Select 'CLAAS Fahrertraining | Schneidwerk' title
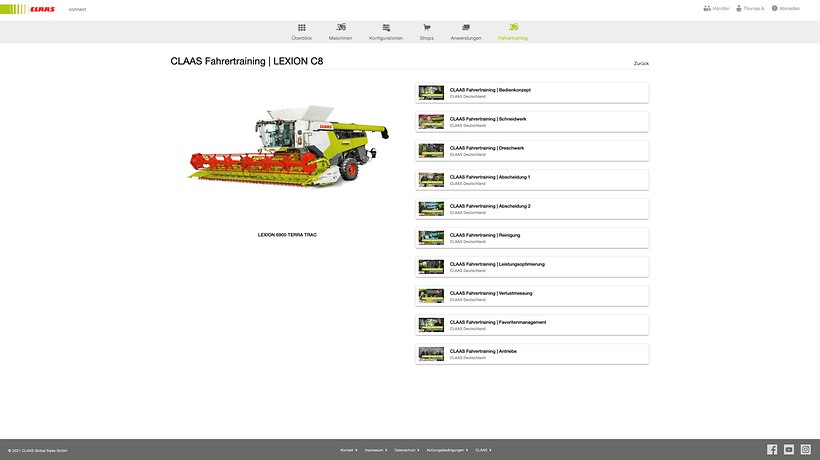Screen dimensions: 820x460 point(488,119)
